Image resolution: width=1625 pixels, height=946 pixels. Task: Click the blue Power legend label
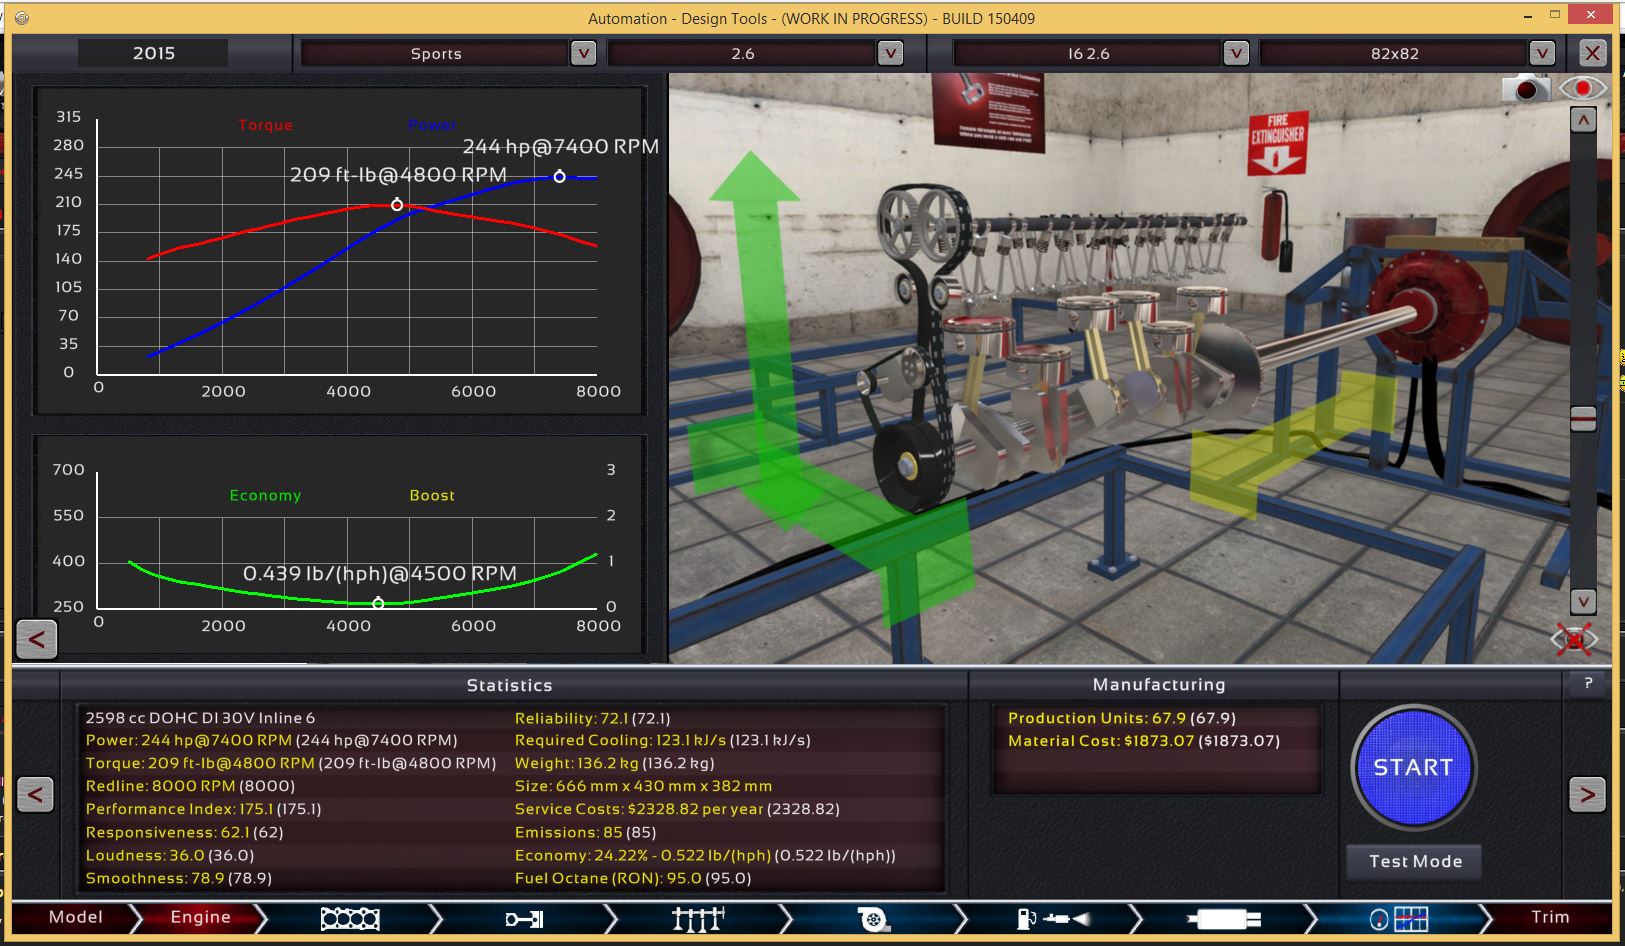(432, 125)
